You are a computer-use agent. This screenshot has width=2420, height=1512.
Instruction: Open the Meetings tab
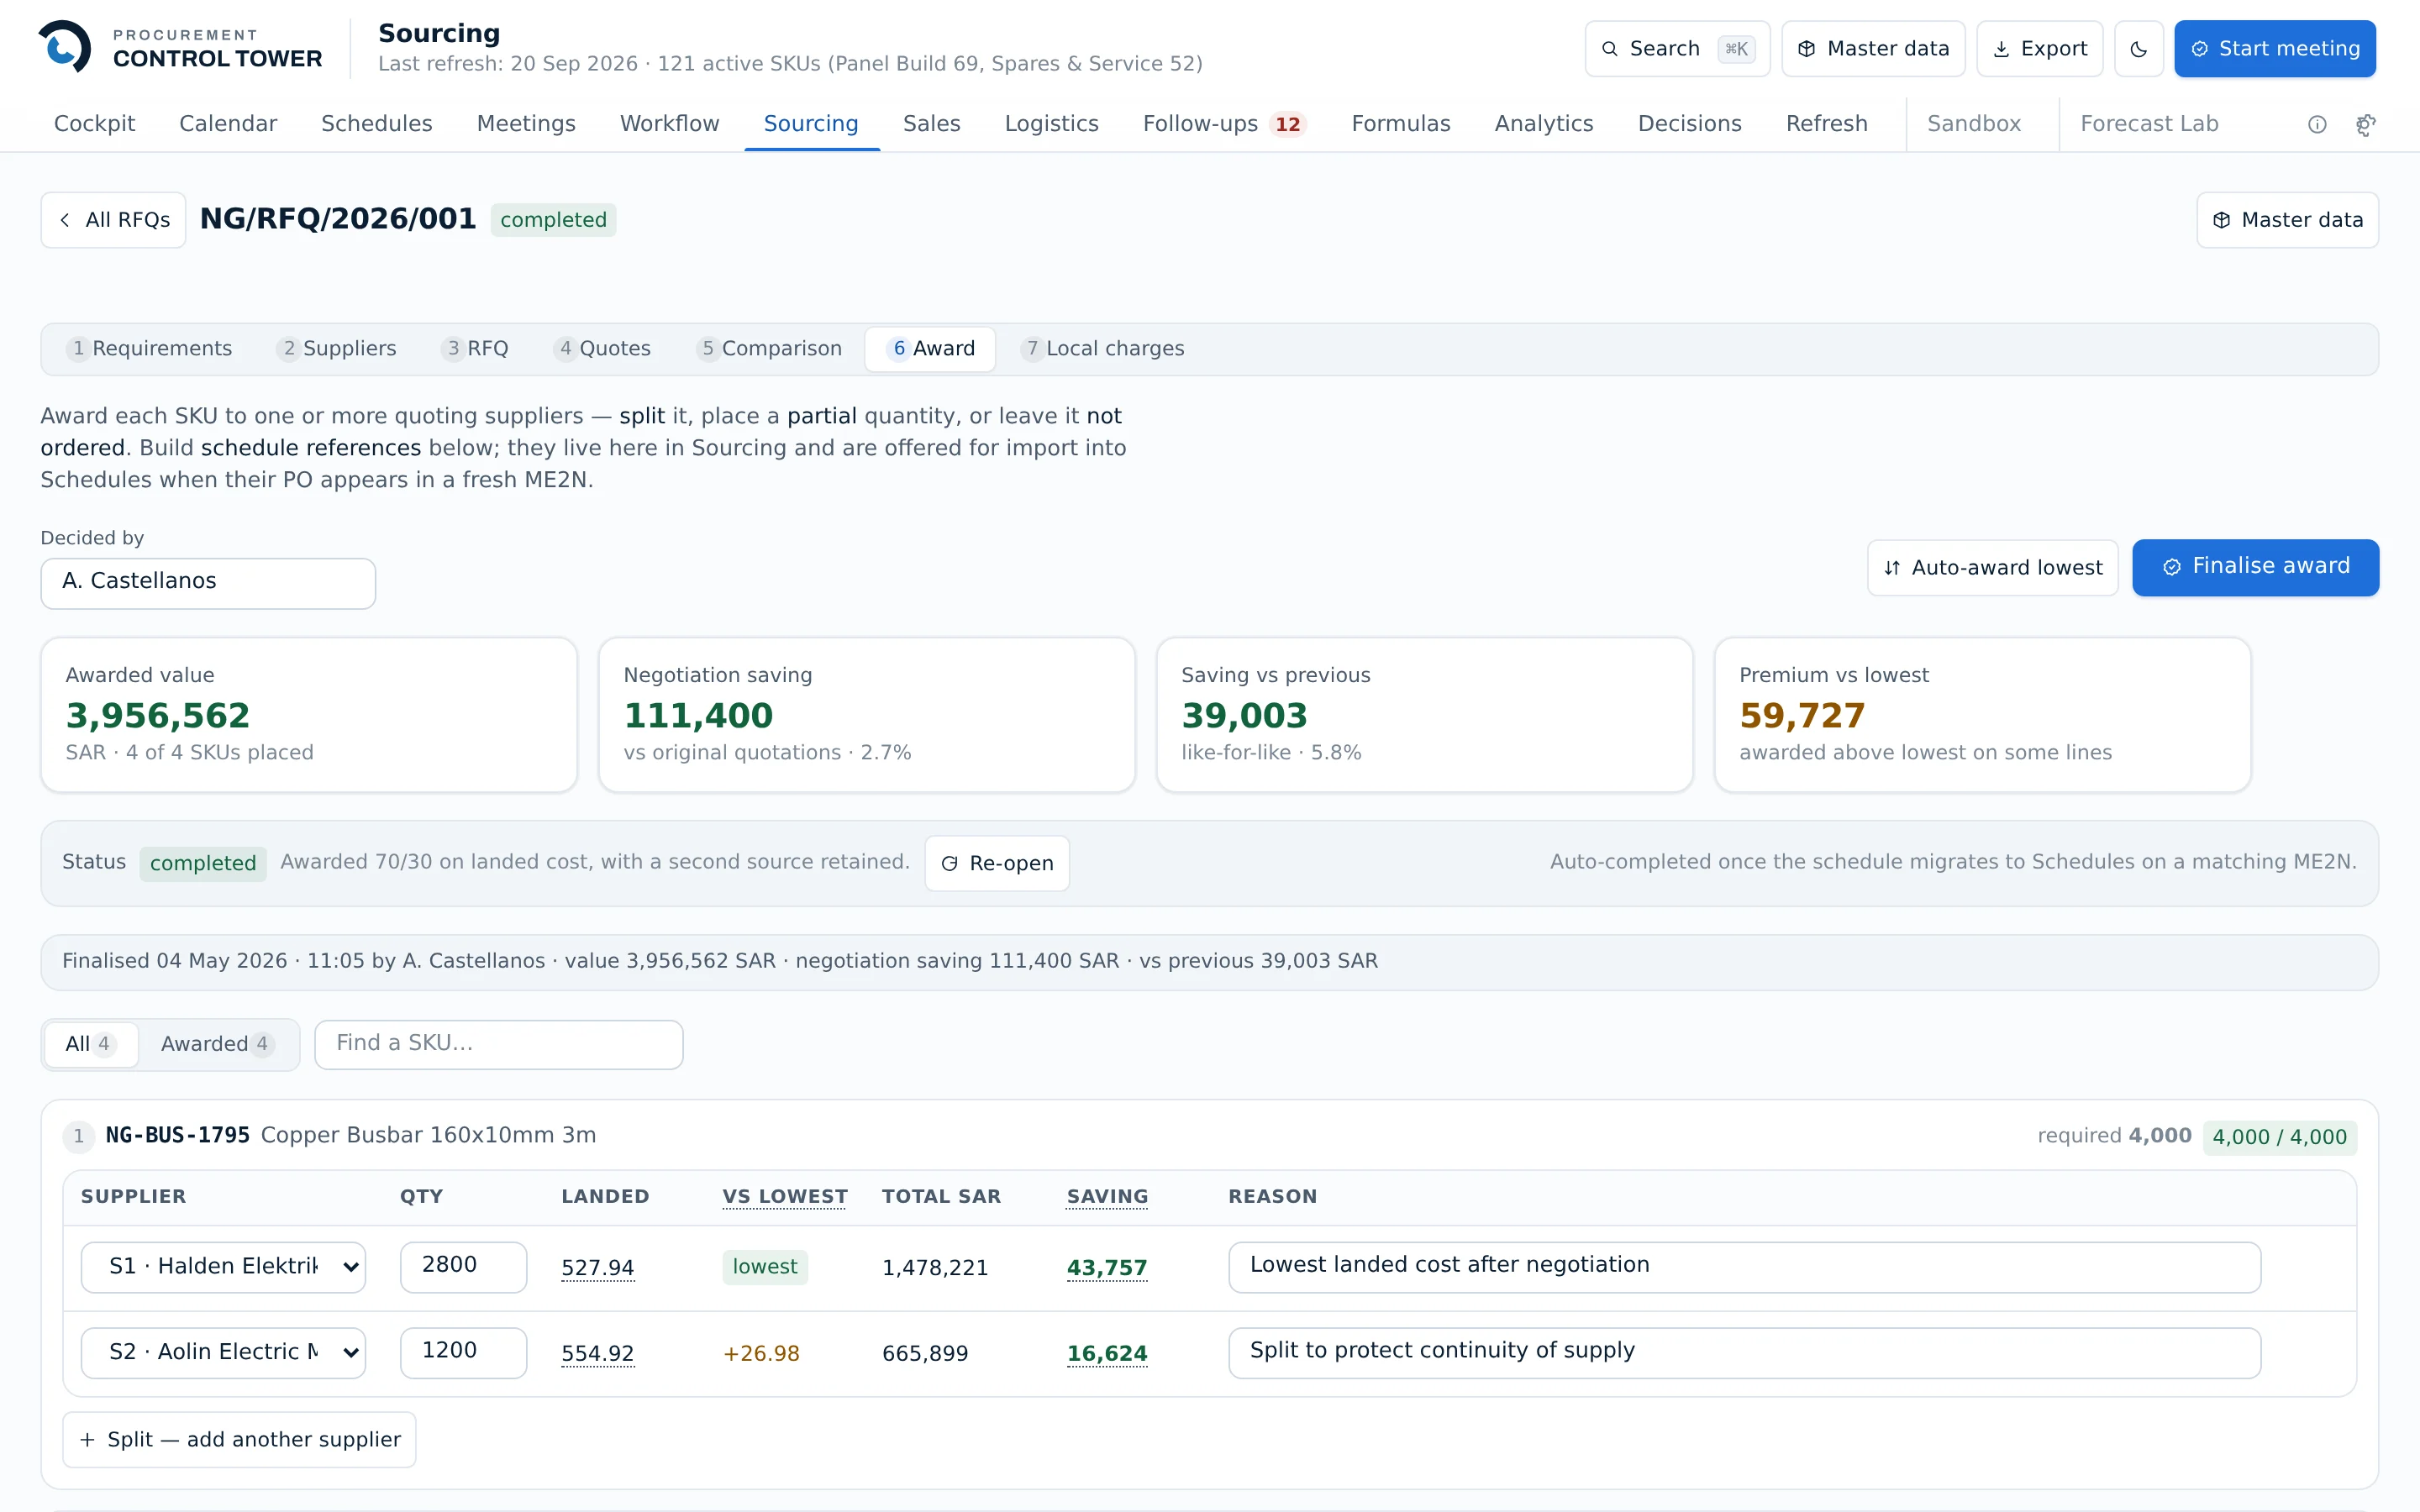(x=526, y=124)
